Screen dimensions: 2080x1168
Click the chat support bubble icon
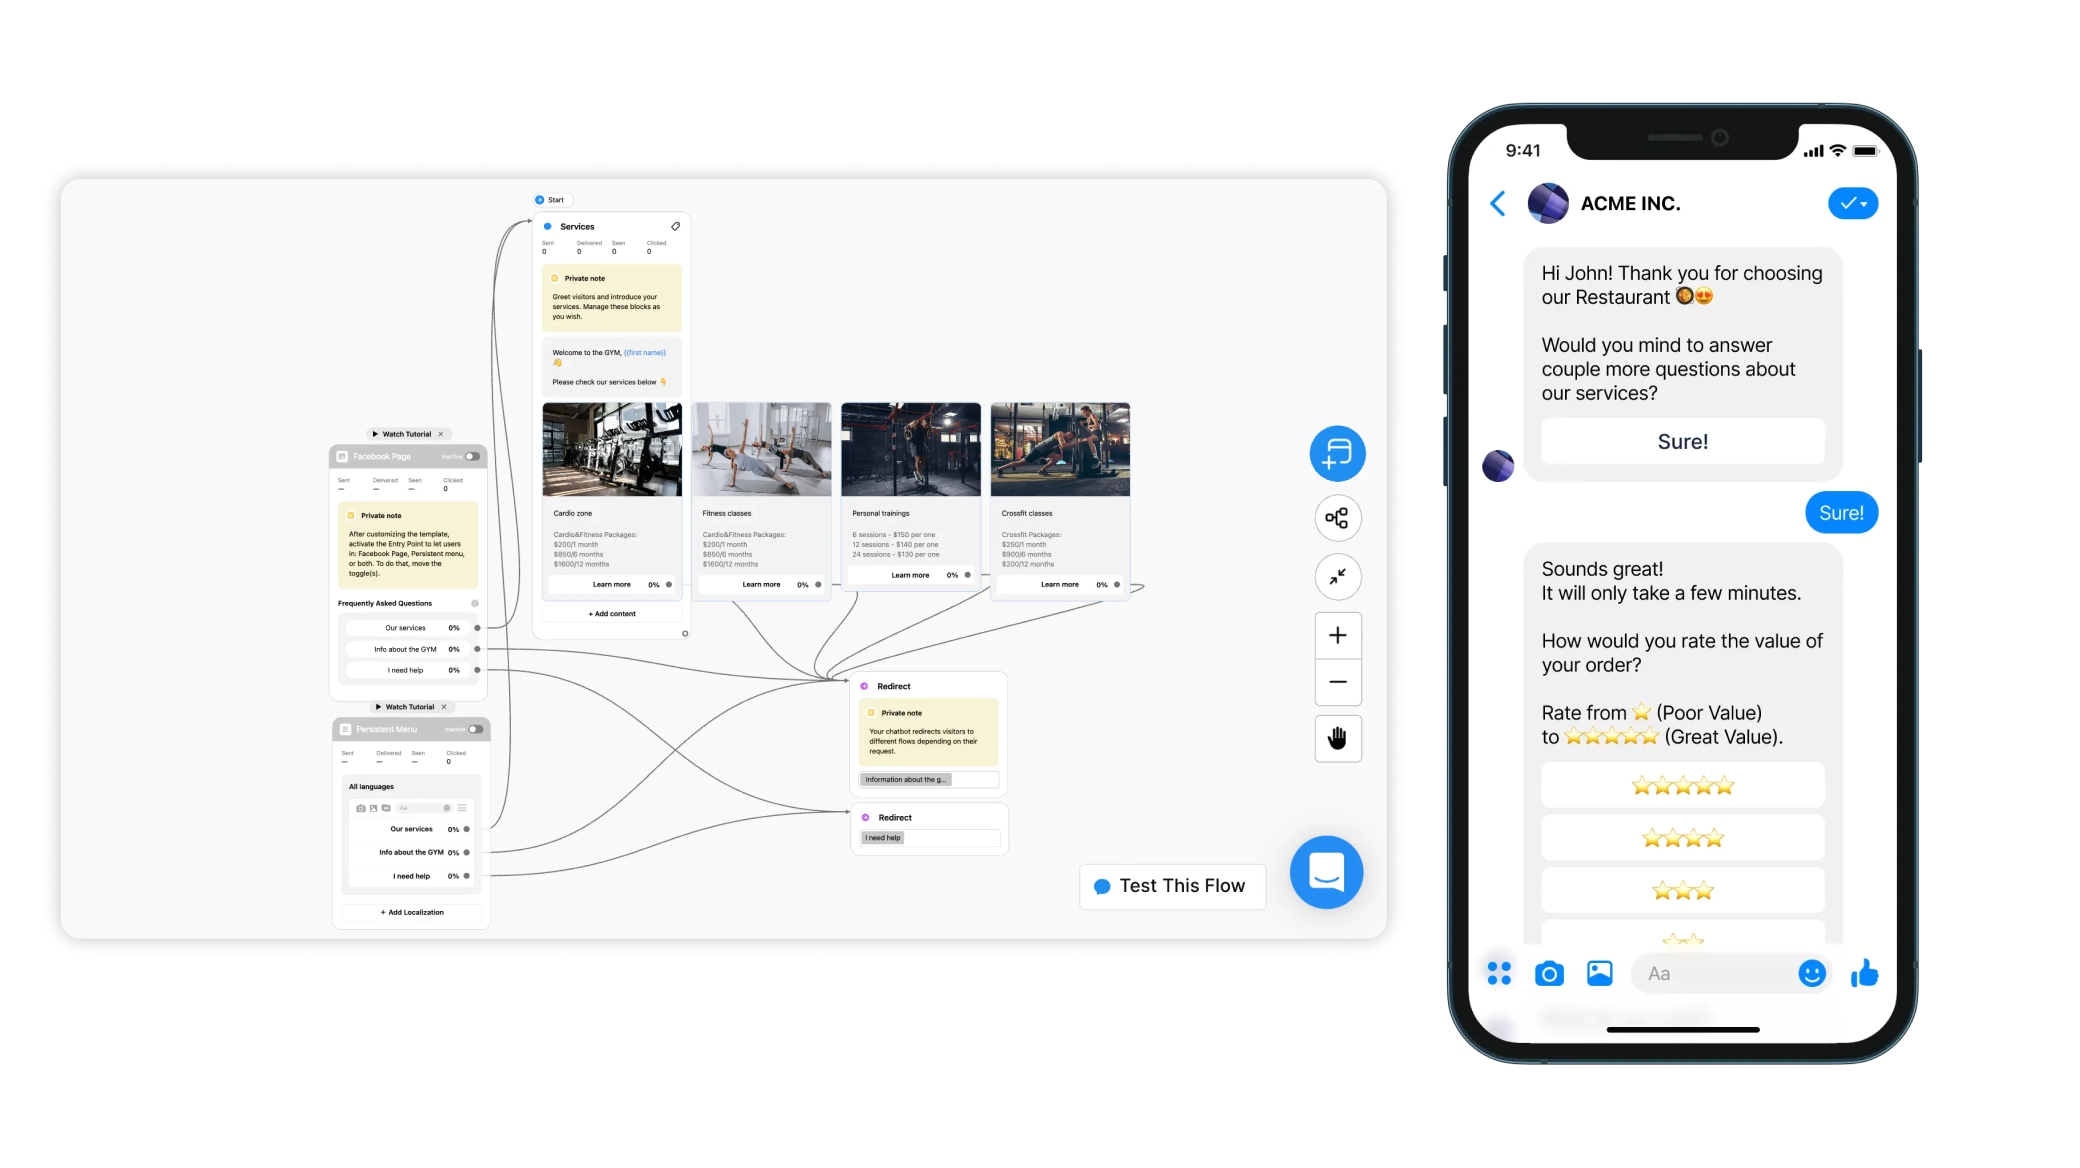point(1324,872)
